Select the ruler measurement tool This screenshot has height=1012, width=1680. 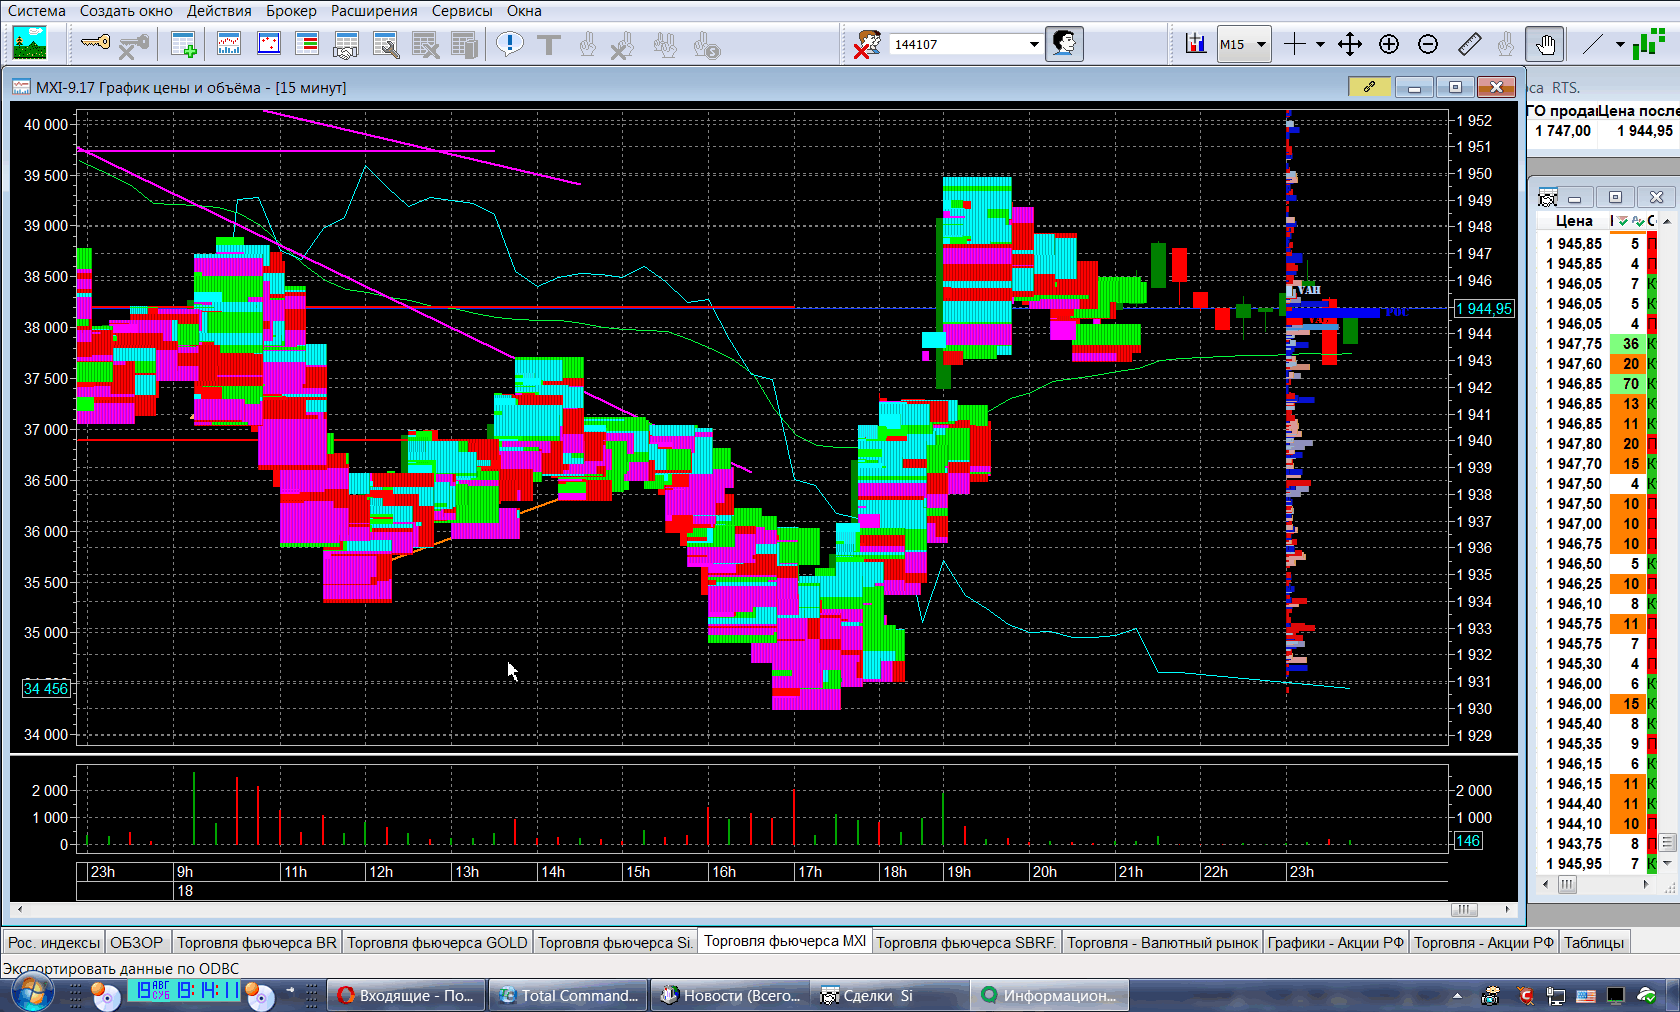pos(1469,44)
